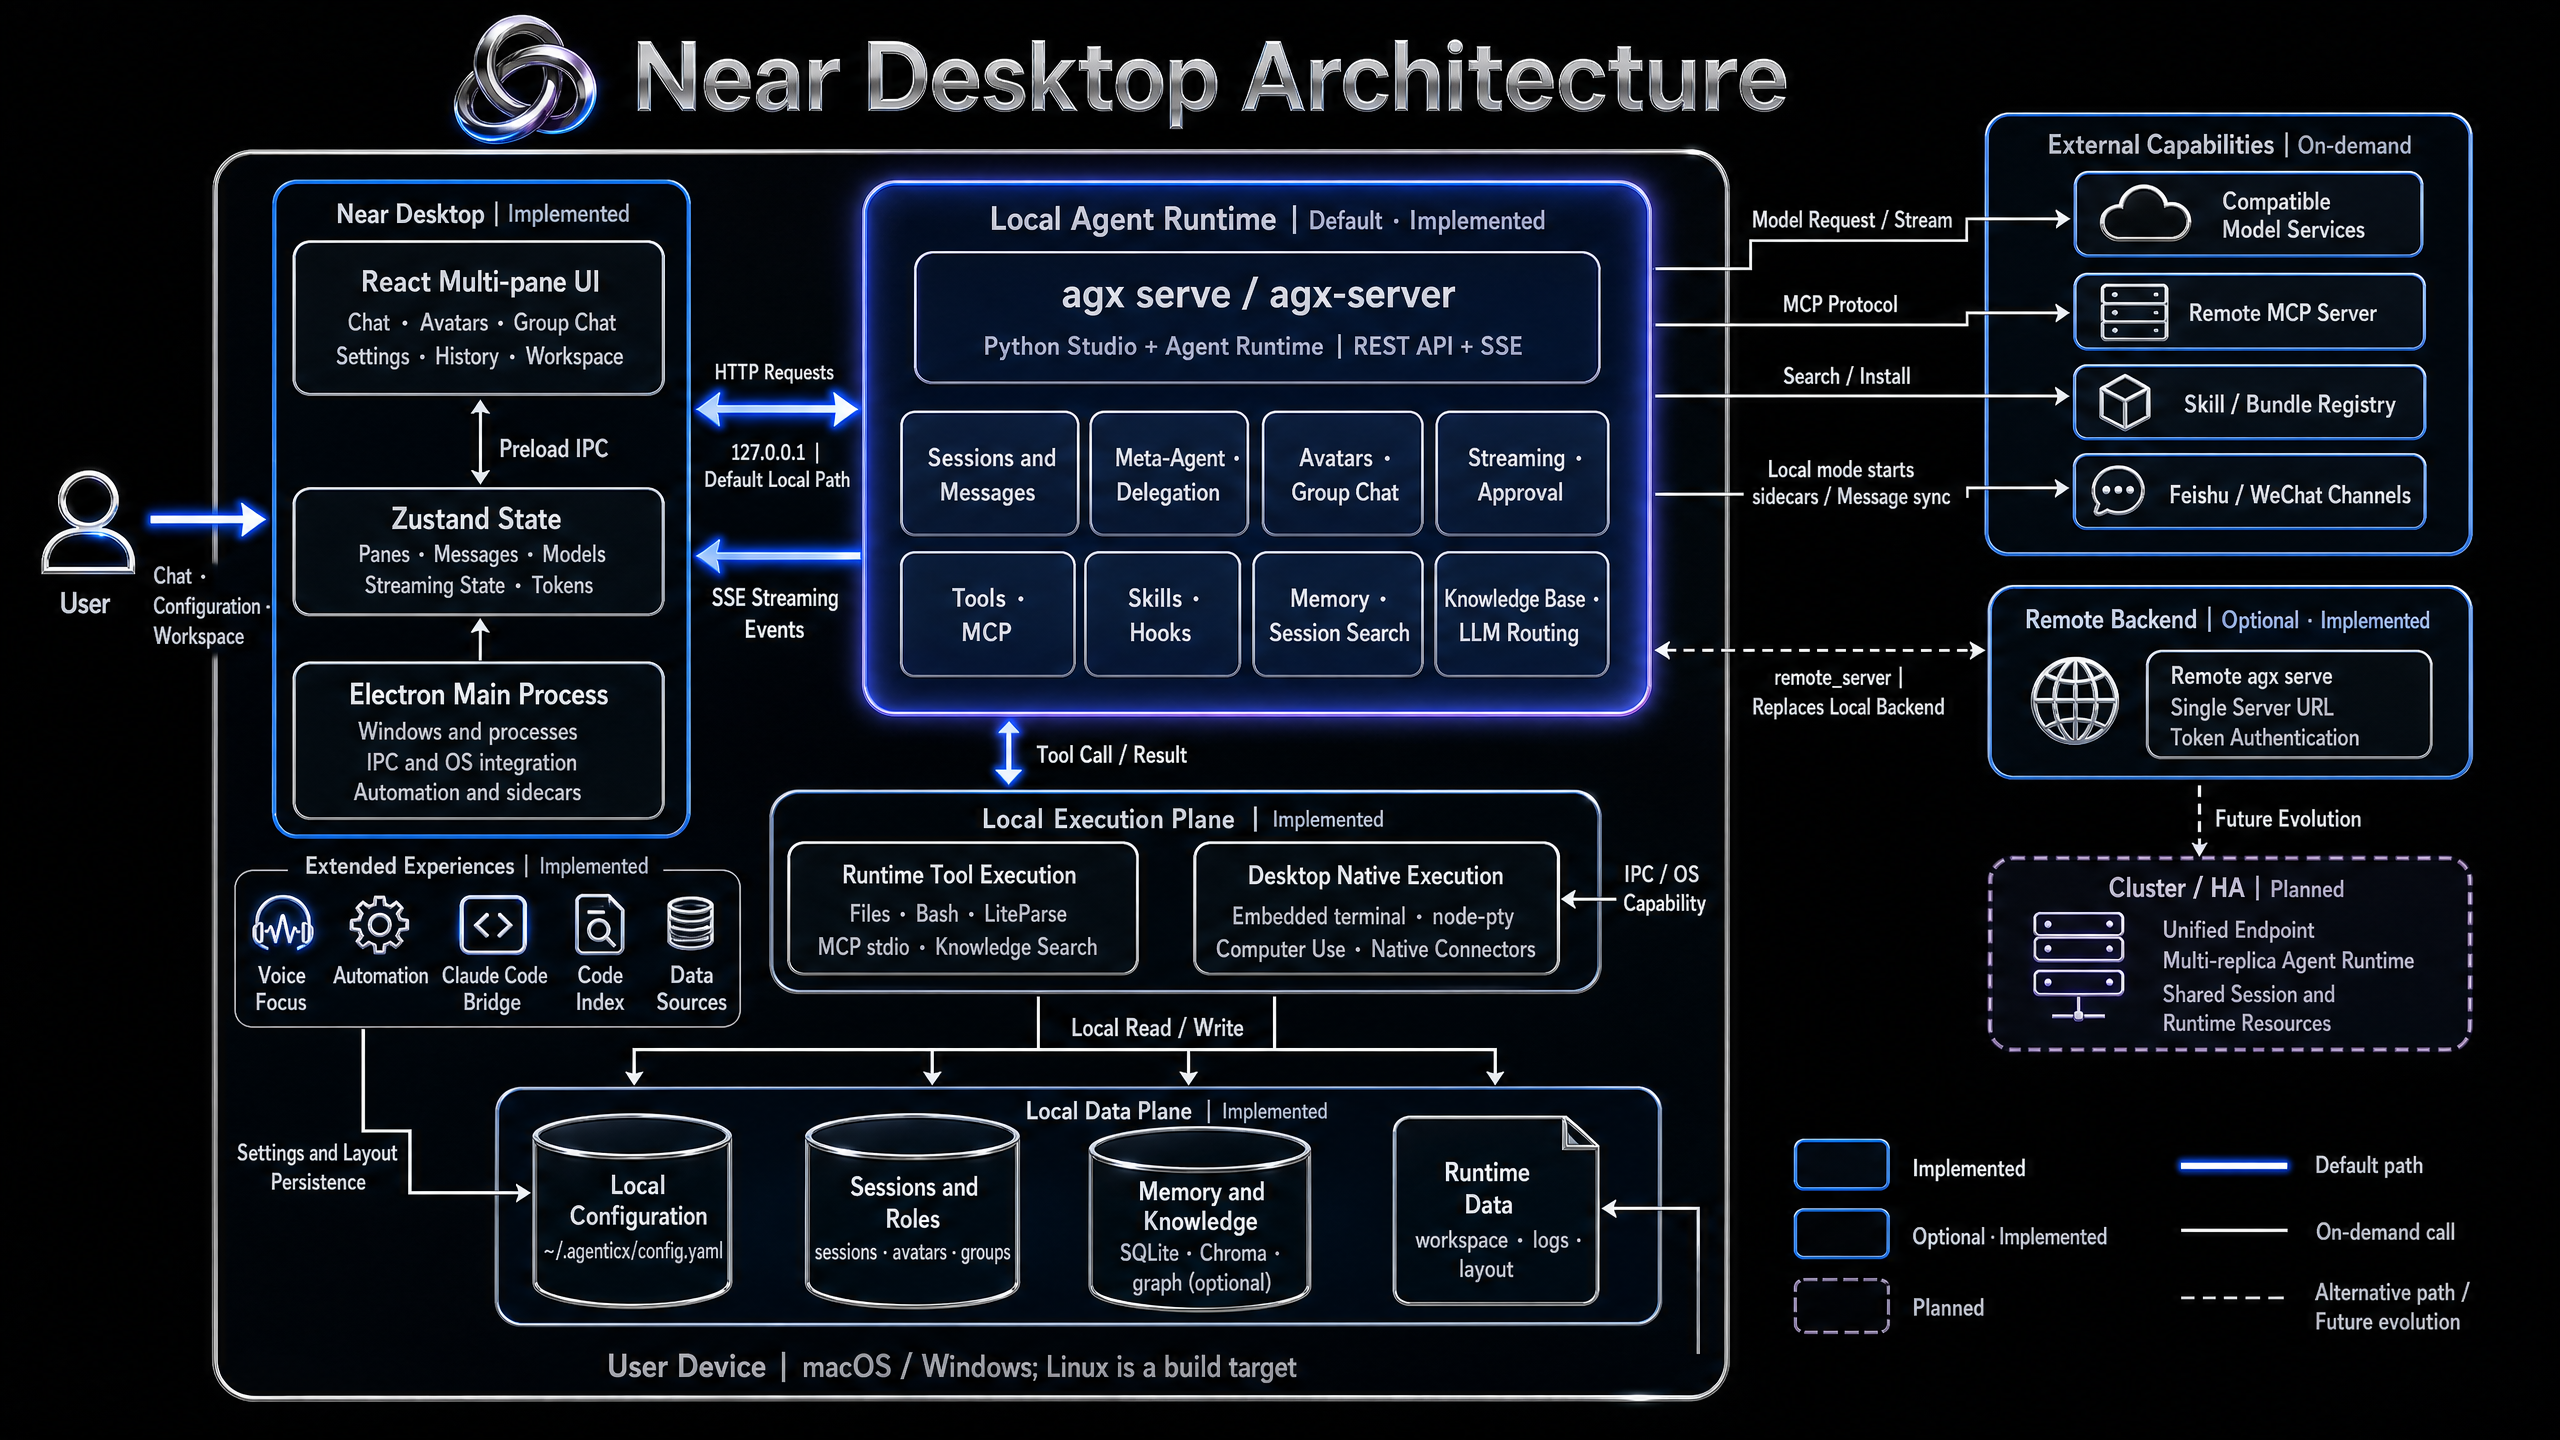
Task: Click the User Device footer text
Action: tap(951, 1367)
